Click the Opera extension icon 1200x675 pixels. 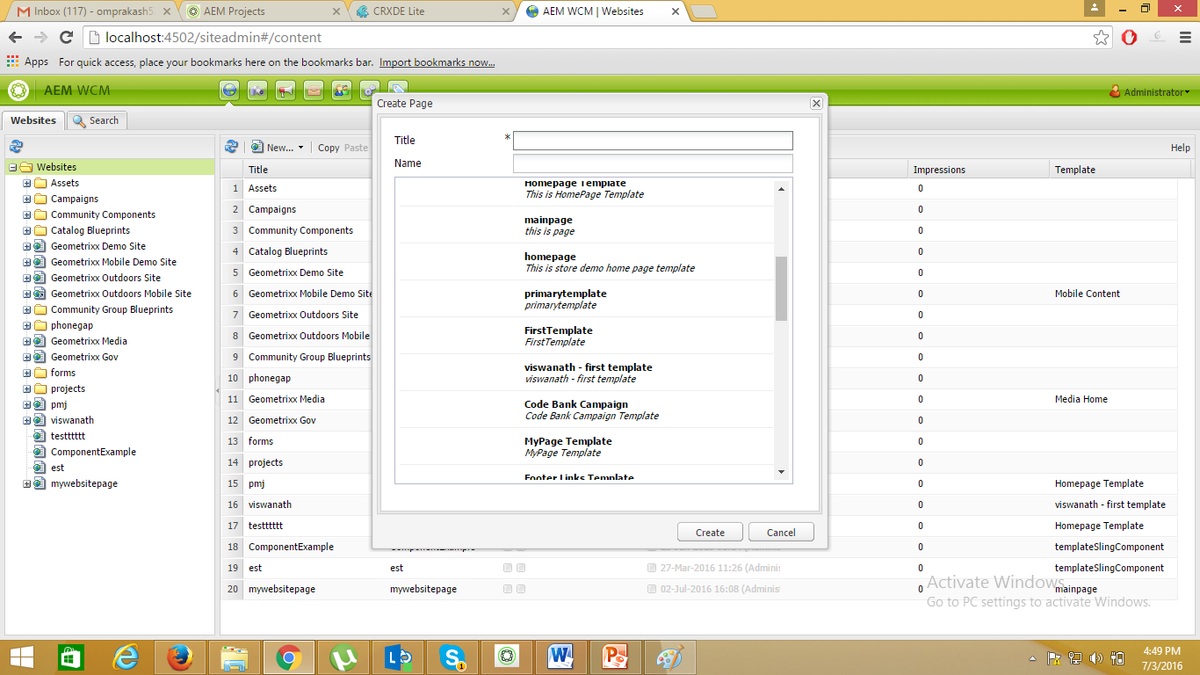point(1129,38)
